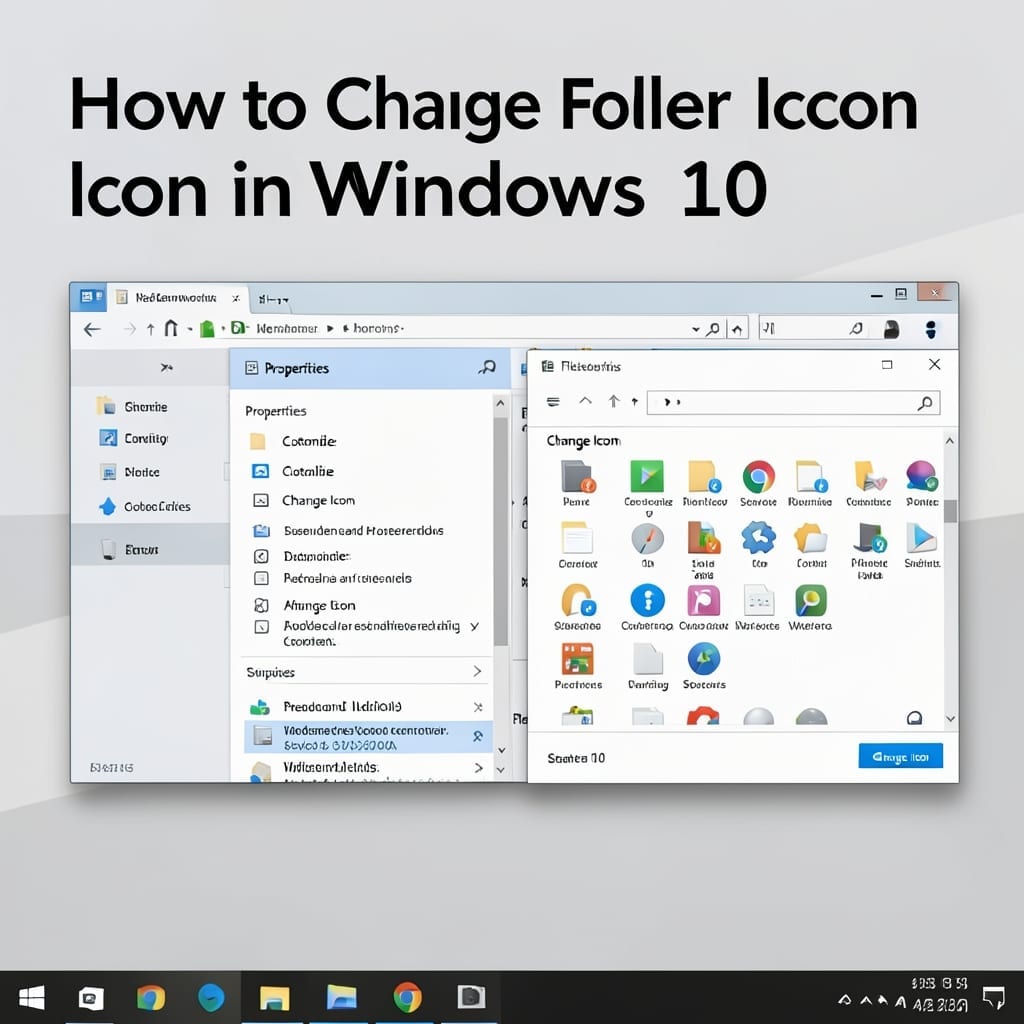Screen dimensions: 1024x1024
Task: Select highlighted Viiodemednes row in Properties
Action: click(368, 737)
